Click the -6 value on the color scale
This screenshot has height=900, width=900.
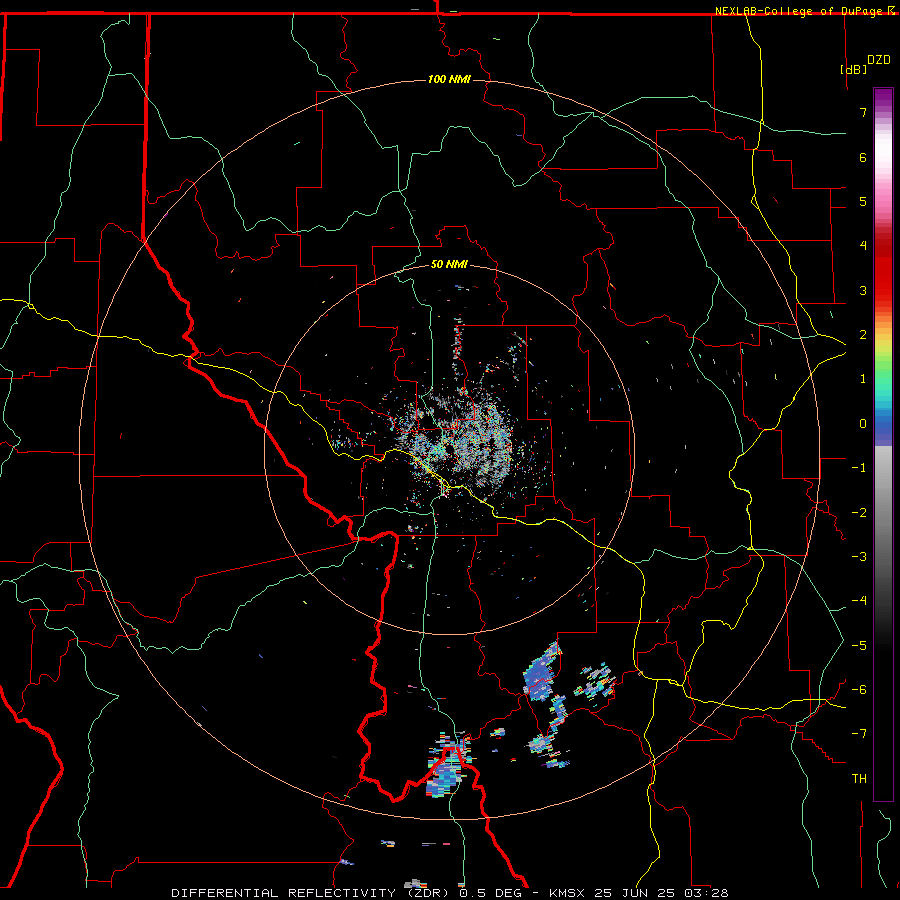(x=859, y=690)
